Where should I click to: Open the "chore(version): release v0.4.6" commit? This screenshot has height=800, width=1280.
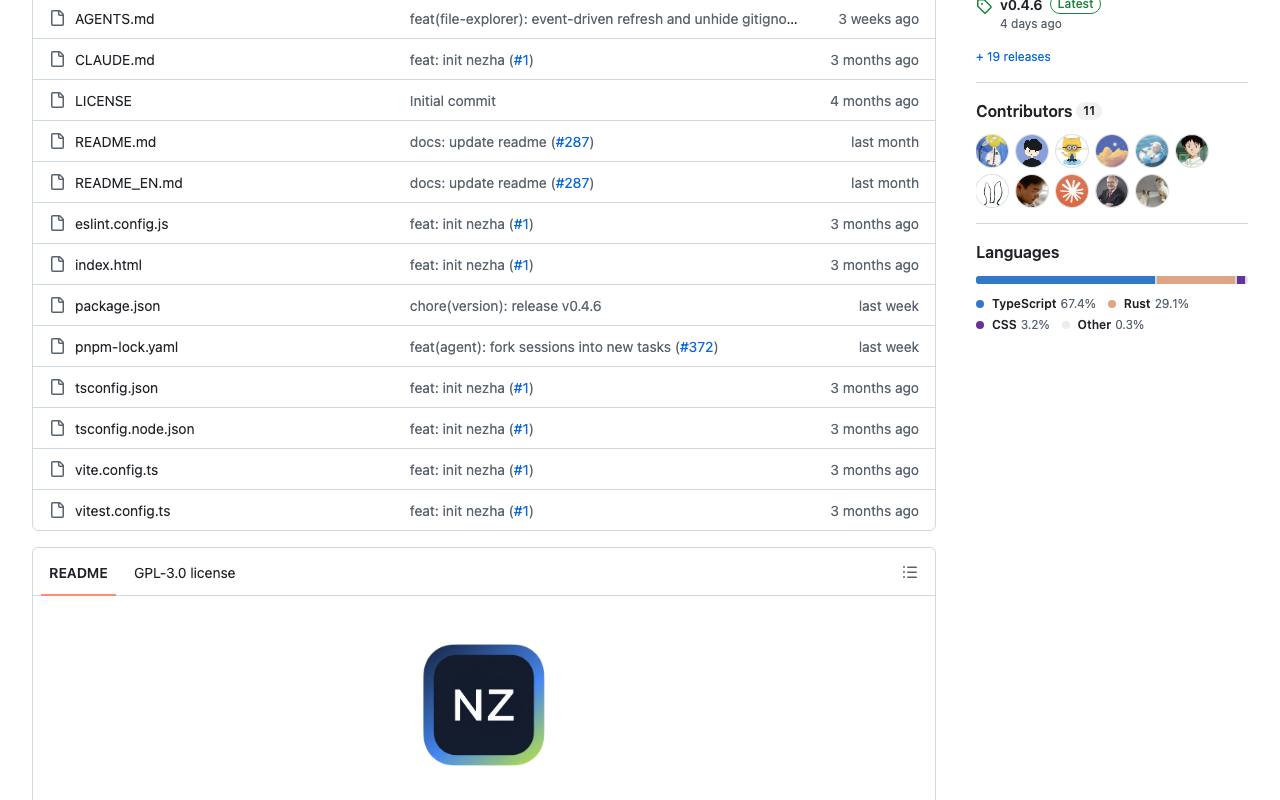[506, 306]
